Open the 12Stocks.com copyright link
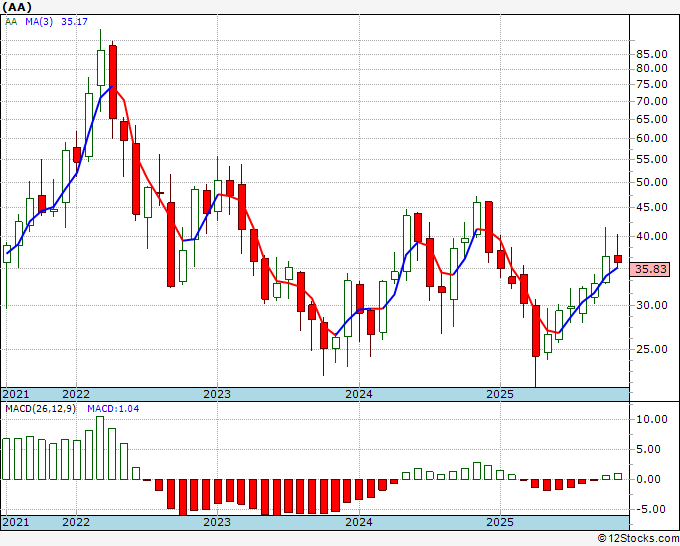 [x=638, y=539]
